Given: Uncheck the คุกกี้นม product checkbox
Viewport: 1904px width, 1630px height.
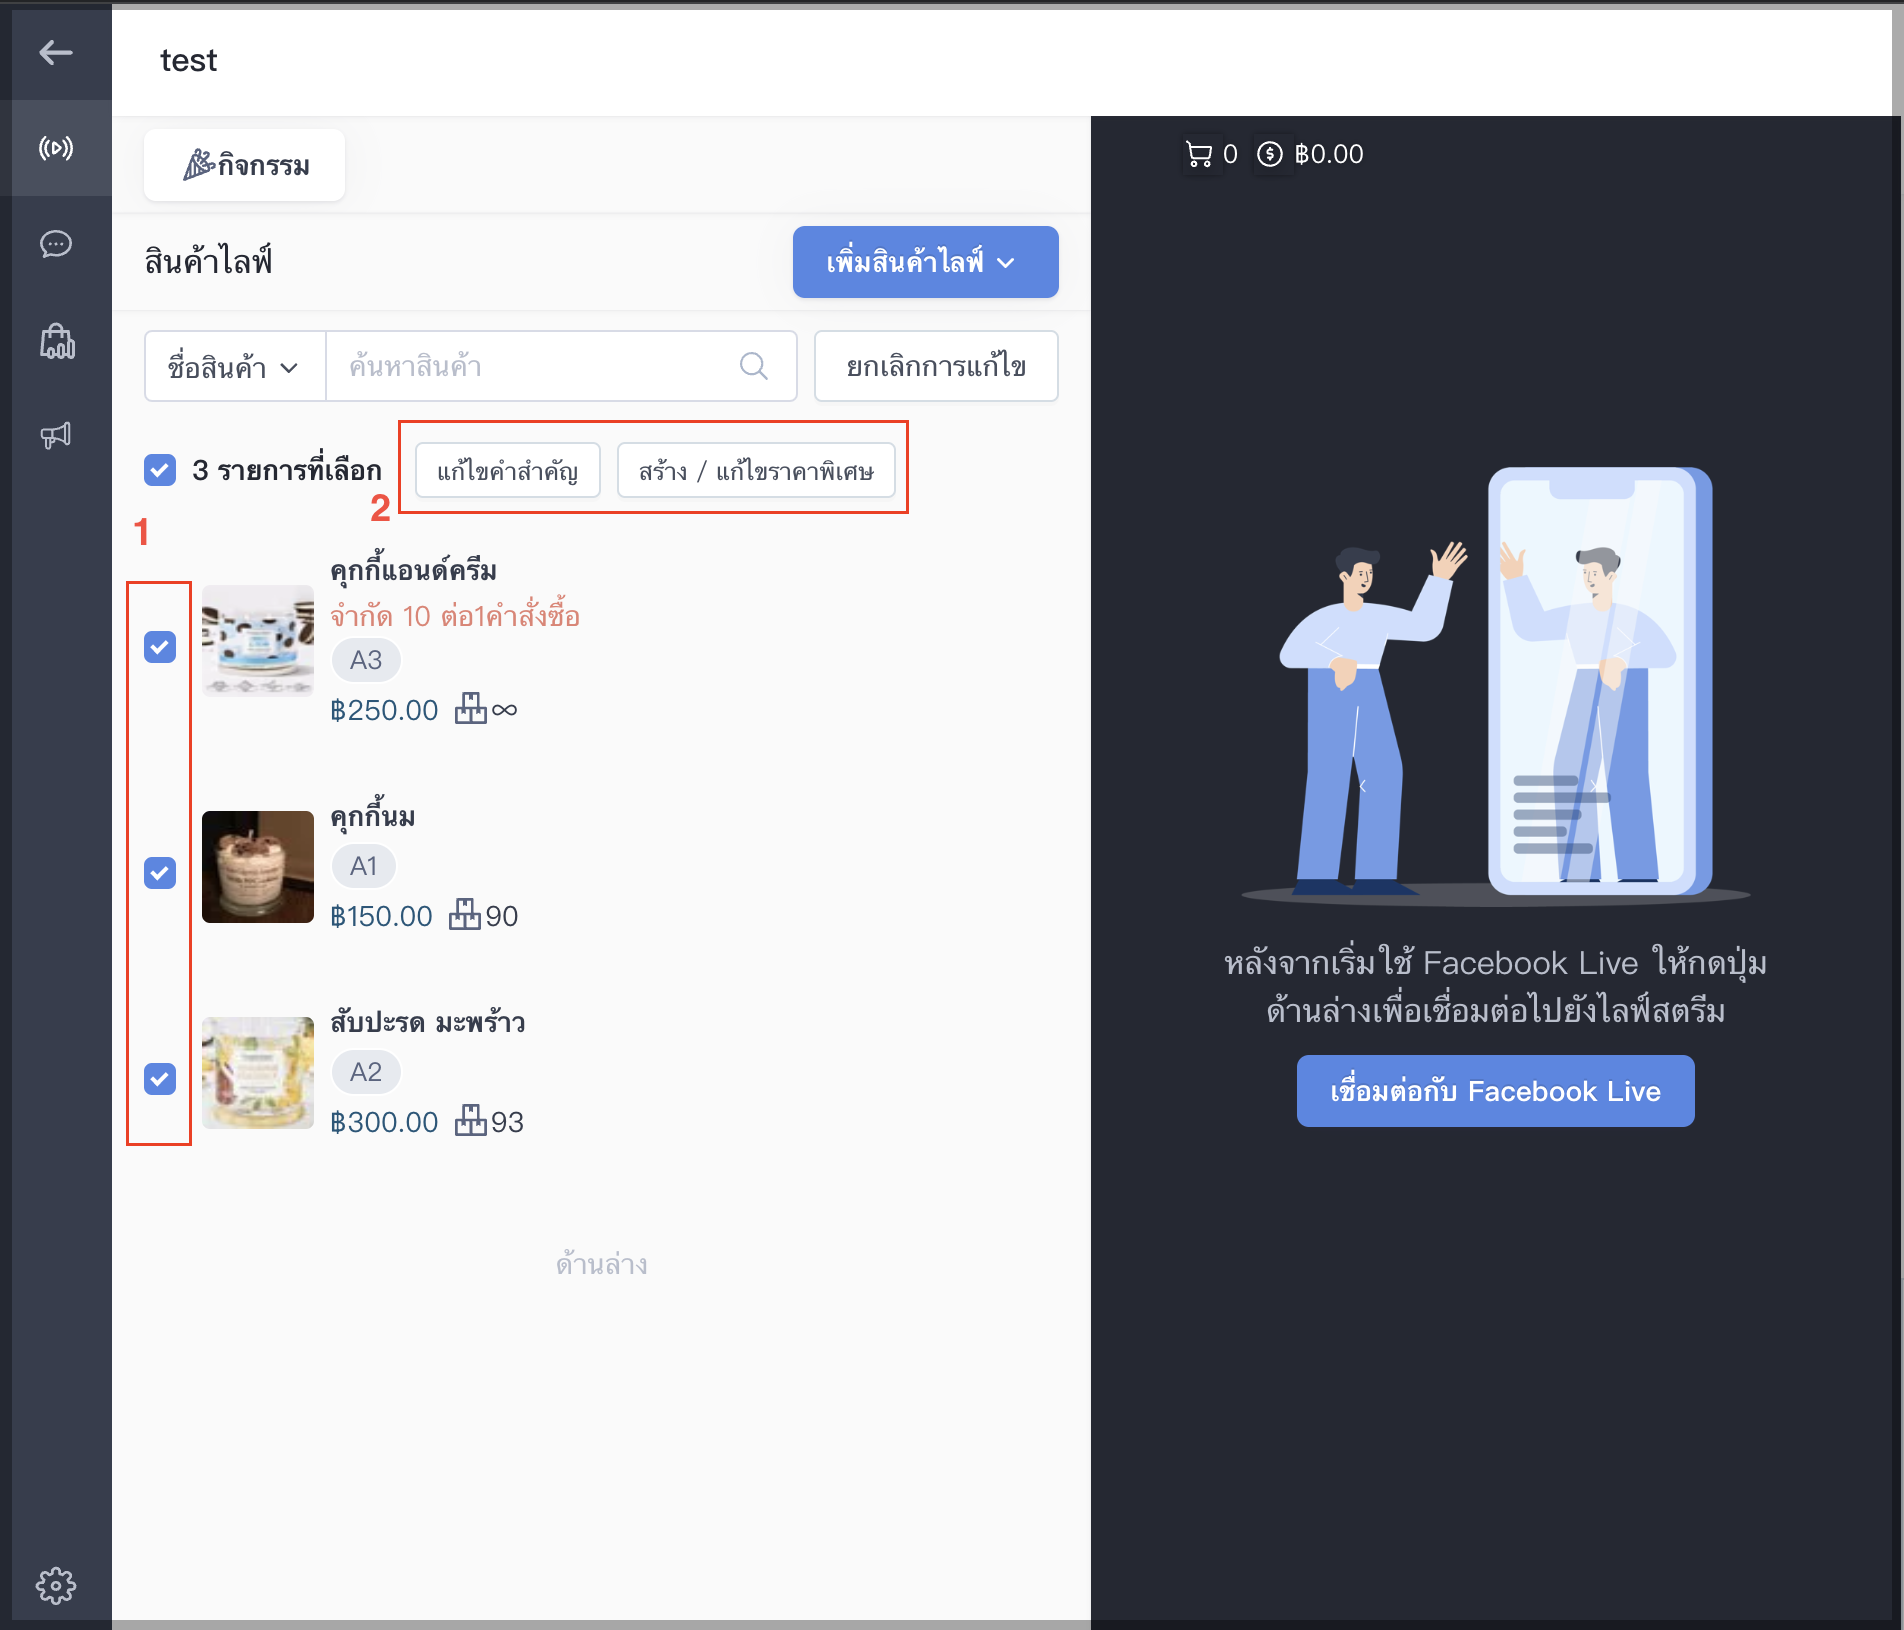Looking at the screenshot, I should pyautogui.click(x=160, y=873).
